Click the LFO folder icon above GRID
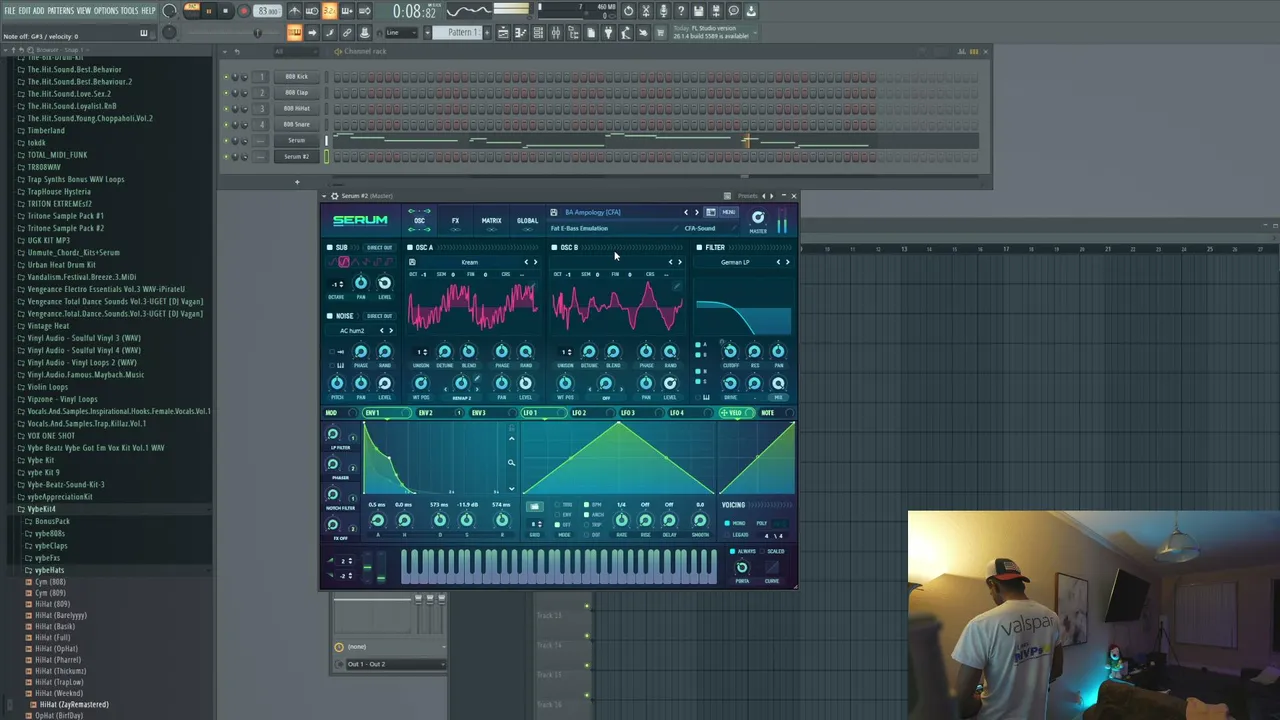Viewport: 1280px width, 720px height. coord(534,506)
